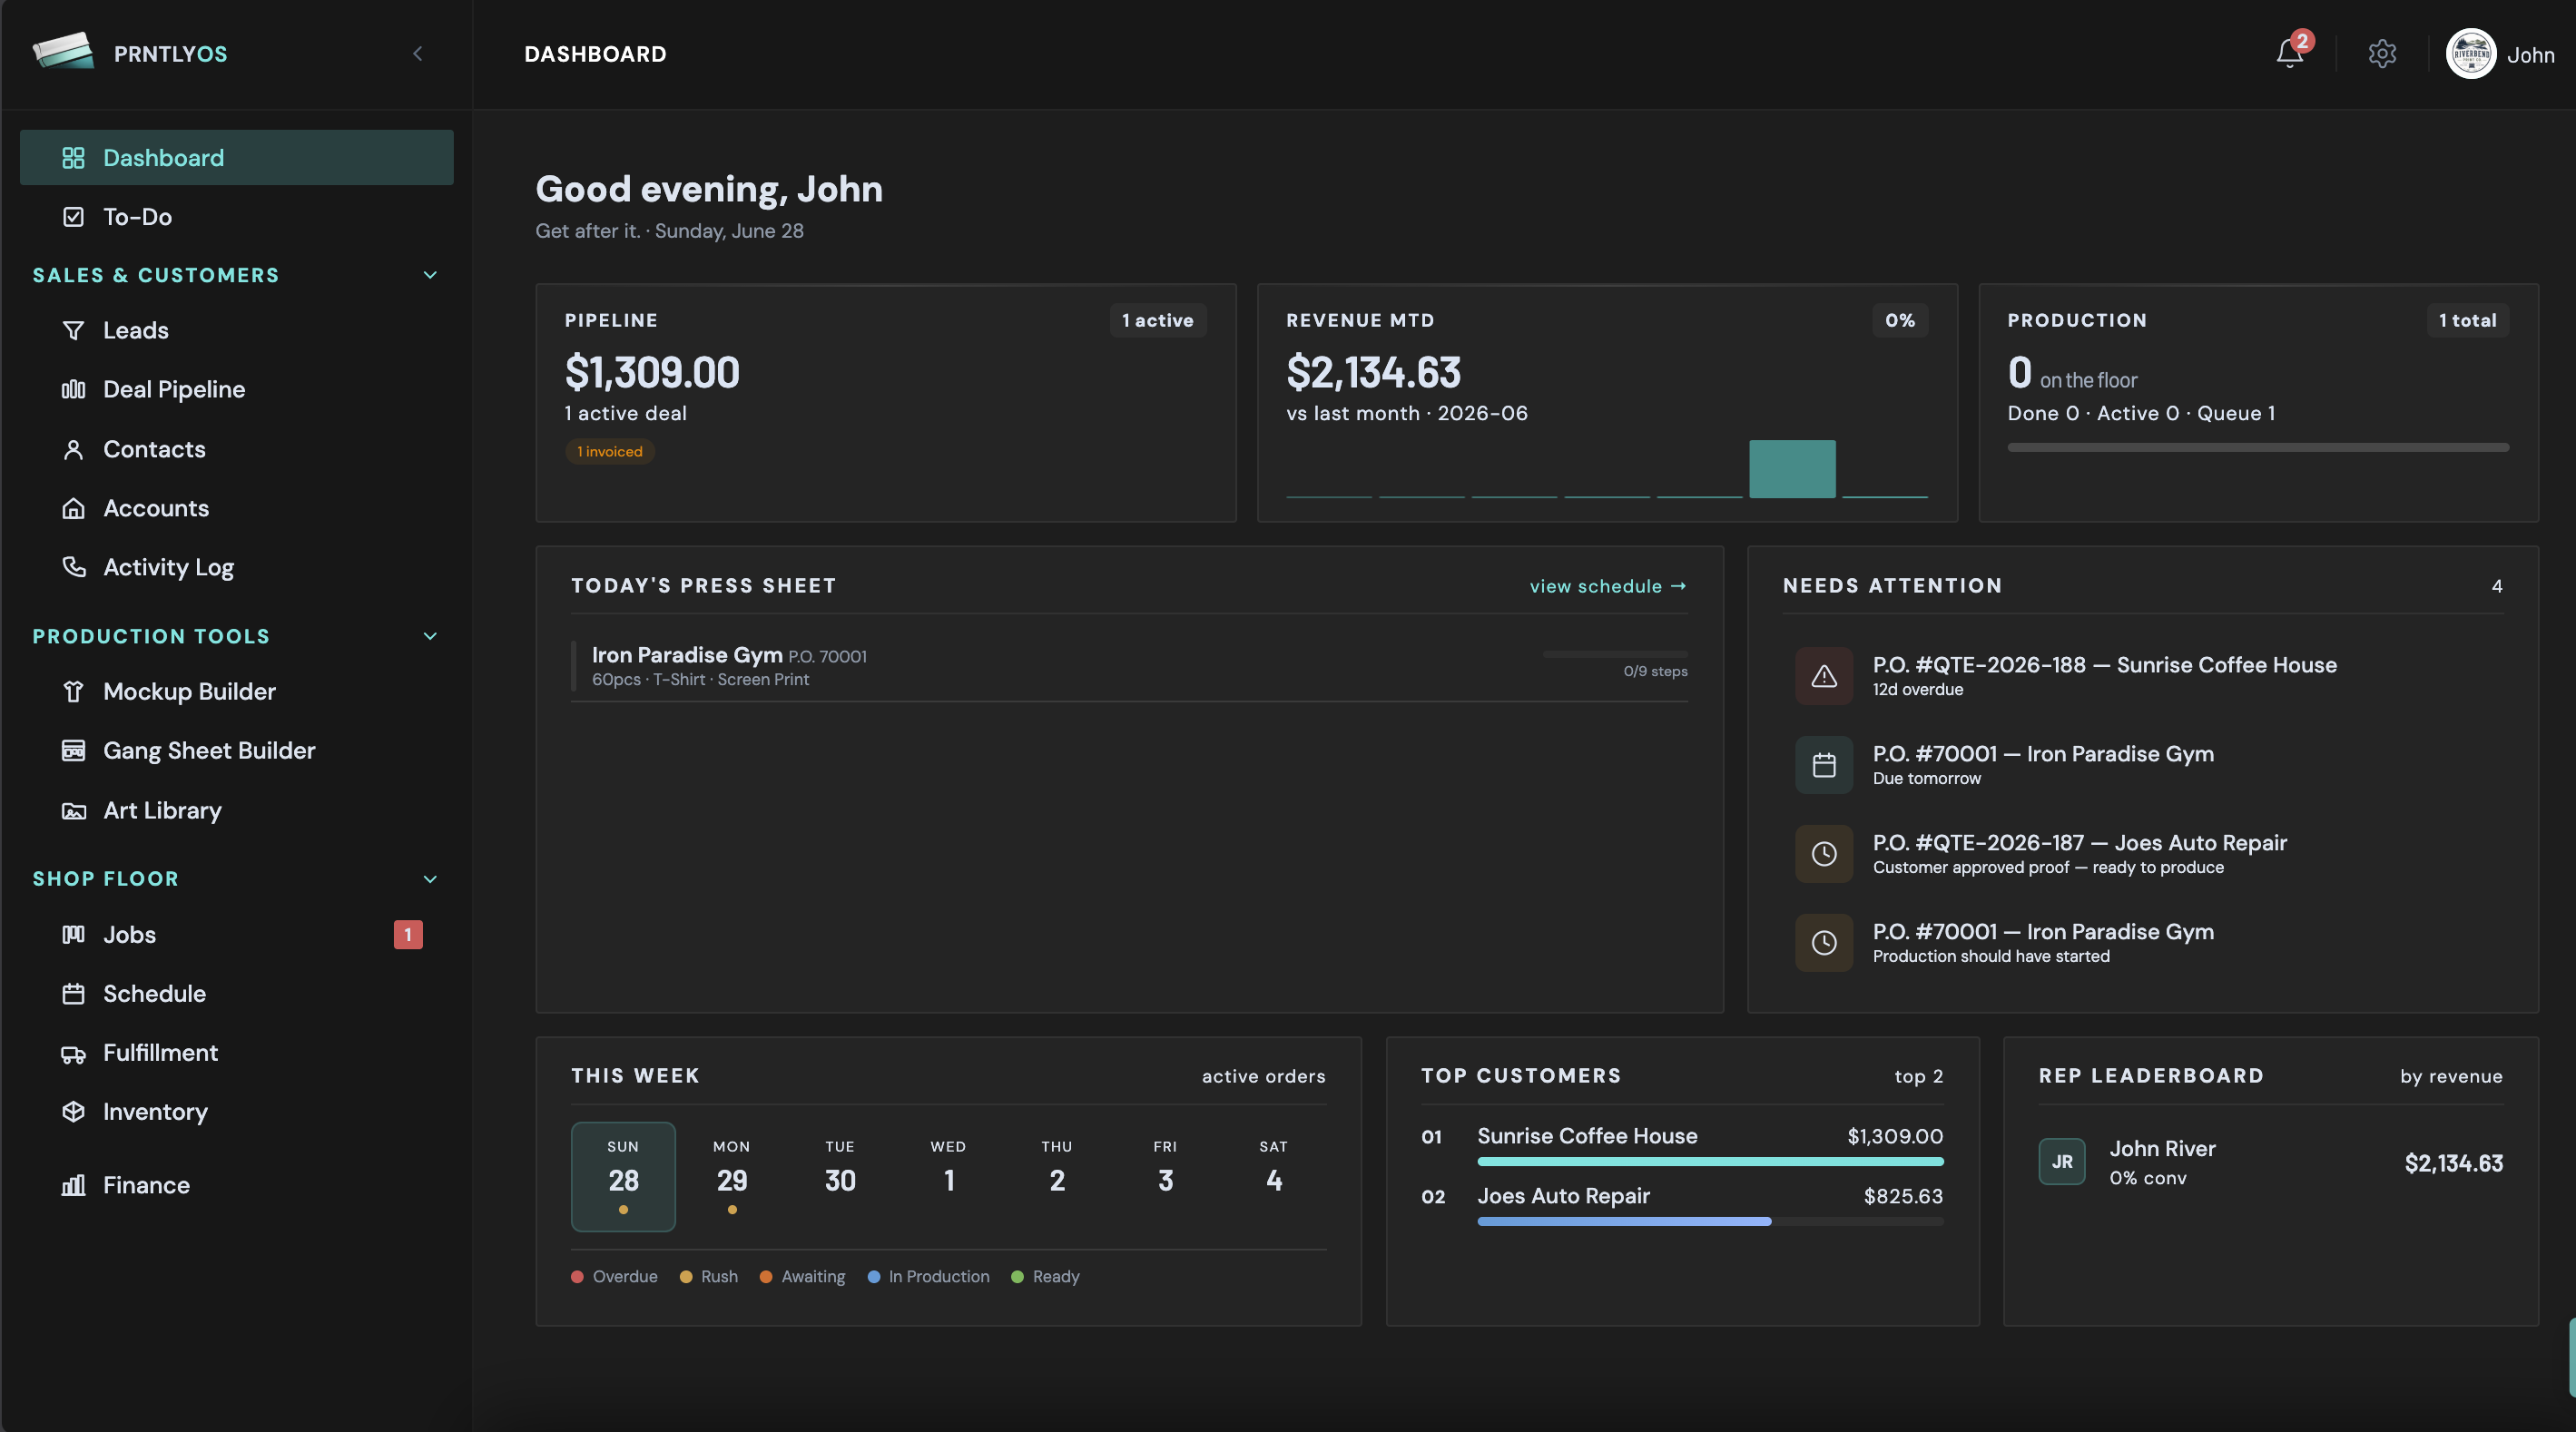This screenshot has width=2576, height=1432.
Task: Click the To-Do checkbox icon
Action: click(73, 217)
